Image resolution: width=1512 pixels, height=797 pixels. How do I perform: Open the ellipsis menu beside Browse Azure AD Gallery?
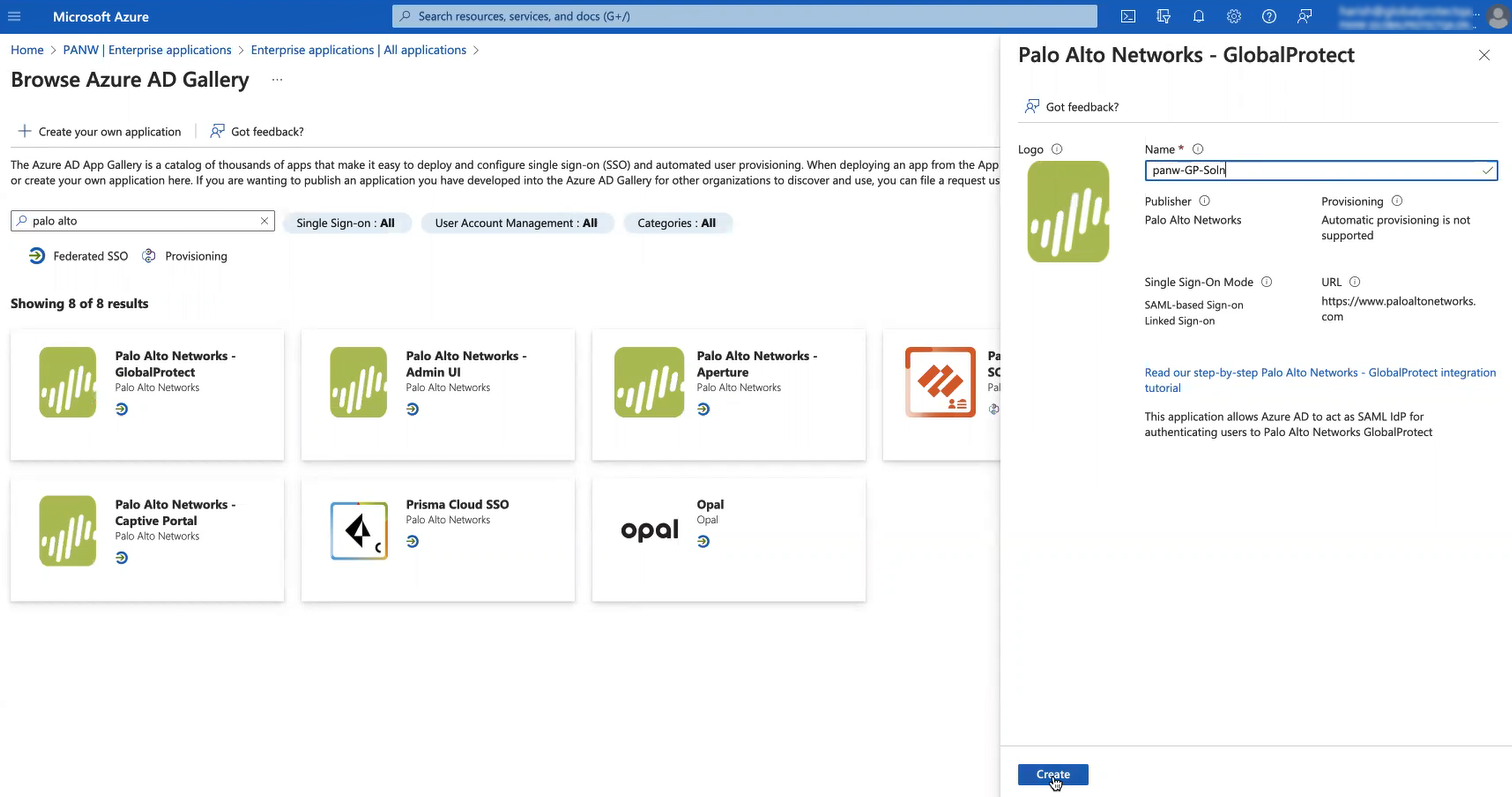pyautogui.click(x=277, y=80)
